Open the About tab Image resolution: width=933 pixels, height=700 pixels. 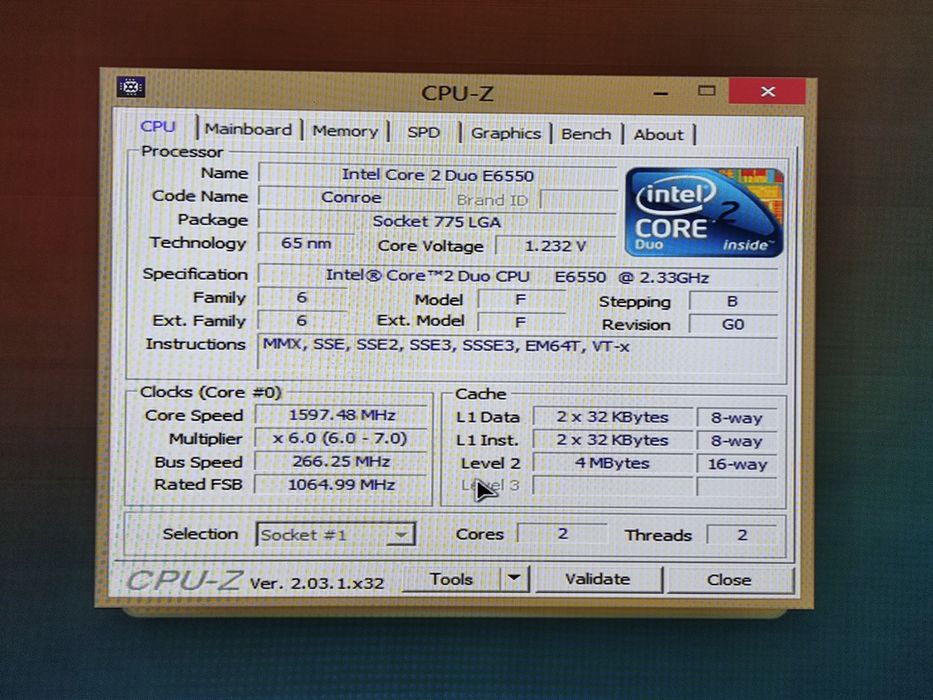(658, 135)
